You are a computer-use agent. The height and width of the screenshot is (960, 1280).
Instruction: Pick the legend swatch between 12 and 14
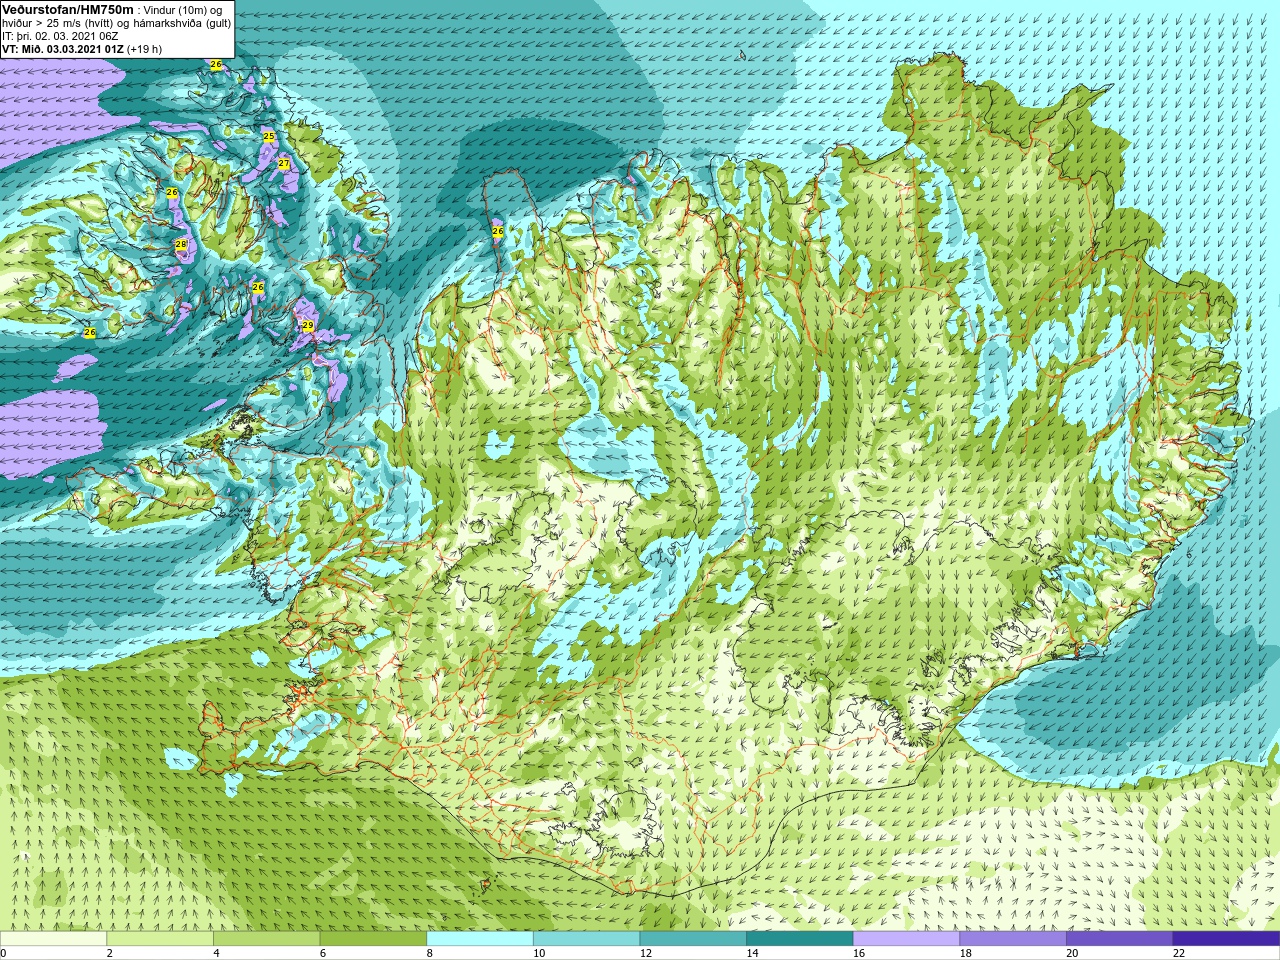click(x=693, y=938)
